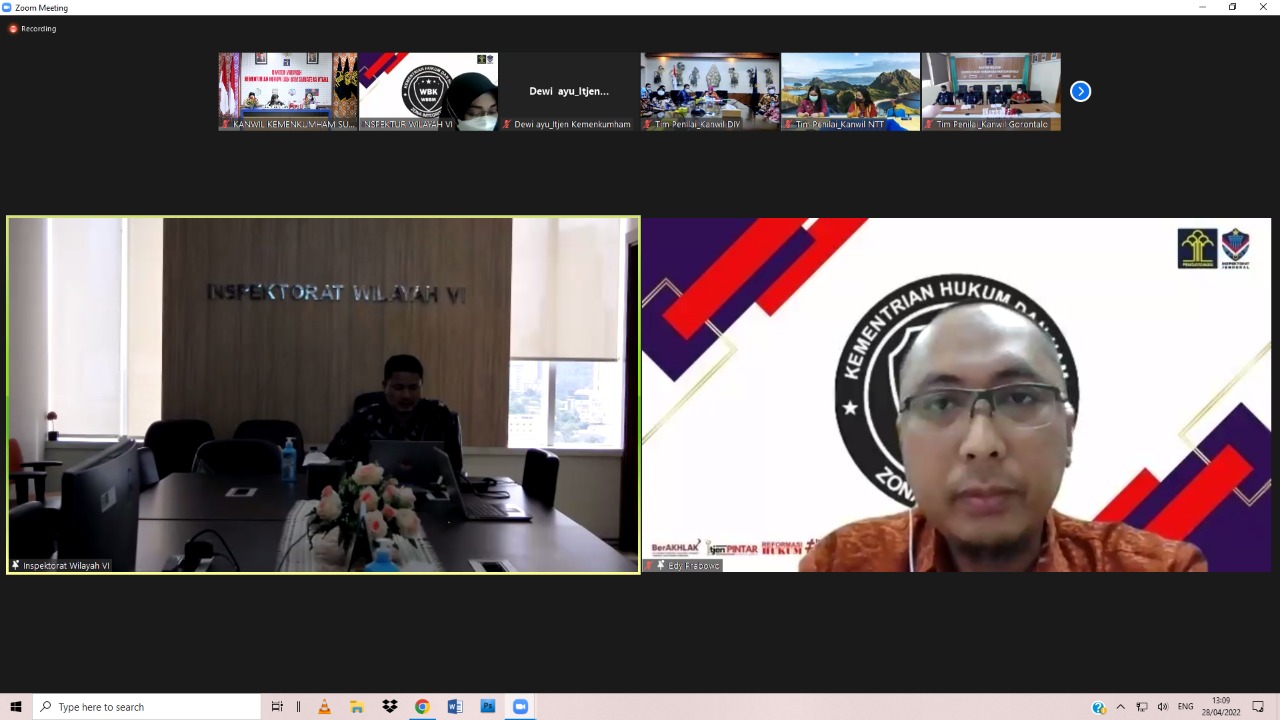The width and height of the screenshot is (1280, 720).
Task: Open Dropbox from the taskbar
Action: point(390,707)
